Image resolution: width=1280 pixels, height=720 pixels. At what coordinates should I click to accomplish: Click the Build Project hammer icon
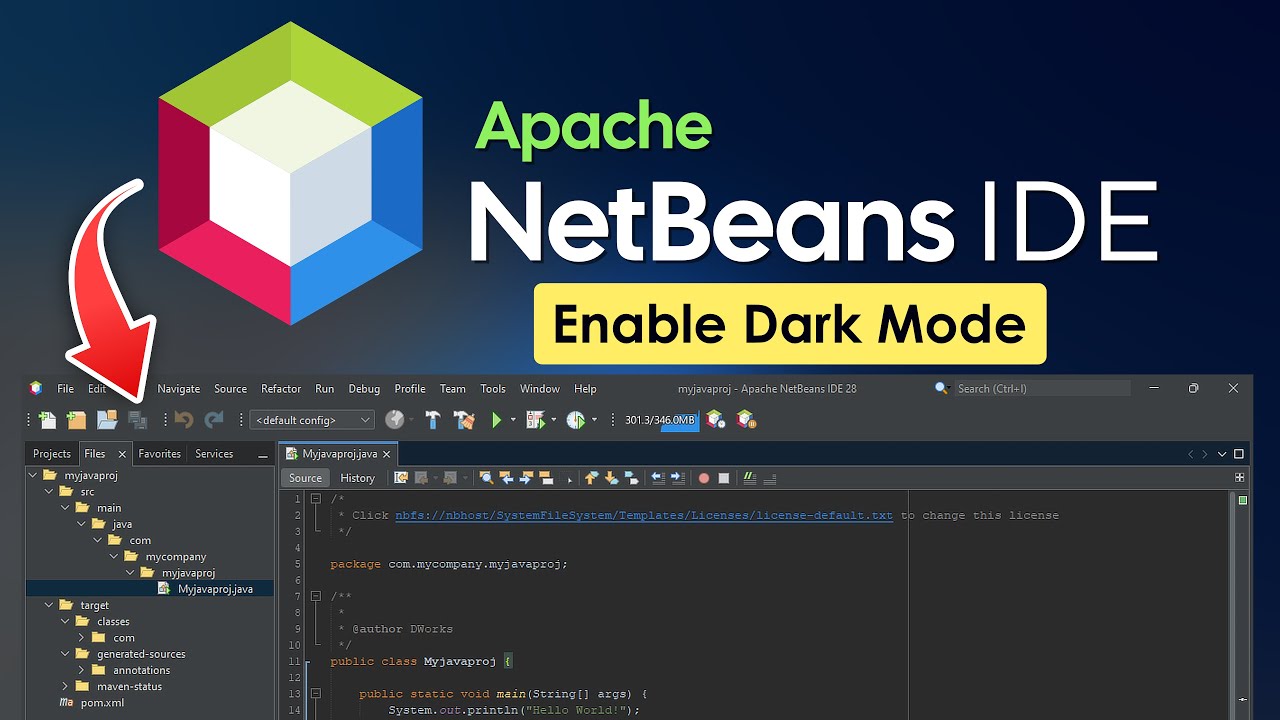433,420
